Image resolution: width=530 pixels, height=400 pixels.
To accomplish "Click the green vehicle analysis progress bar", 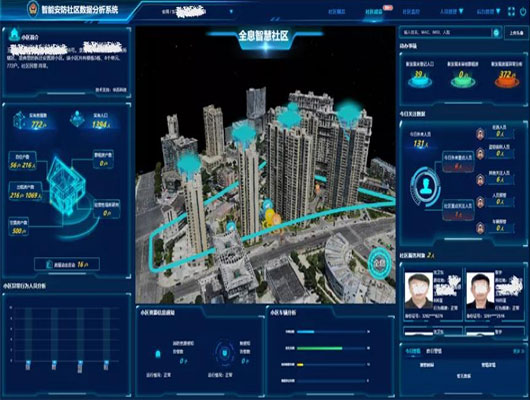I will tap(320, 348).
